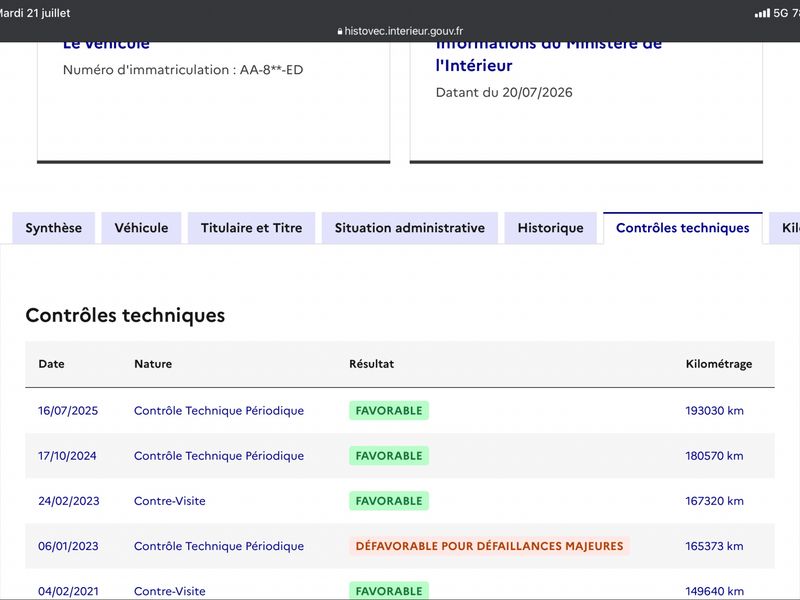The width and height of the screenshot is (800, 600).
Task: Open the Synthèse tab
Action: click(54, 228)
